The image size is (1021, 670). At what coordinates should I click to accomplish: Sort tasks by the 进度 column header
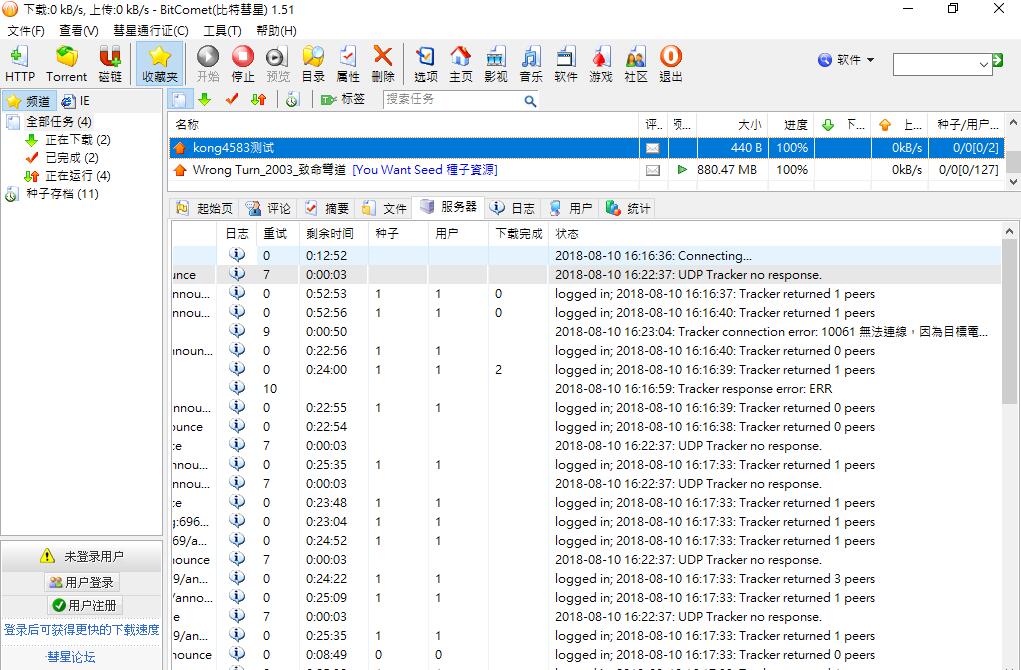point(792,124)
